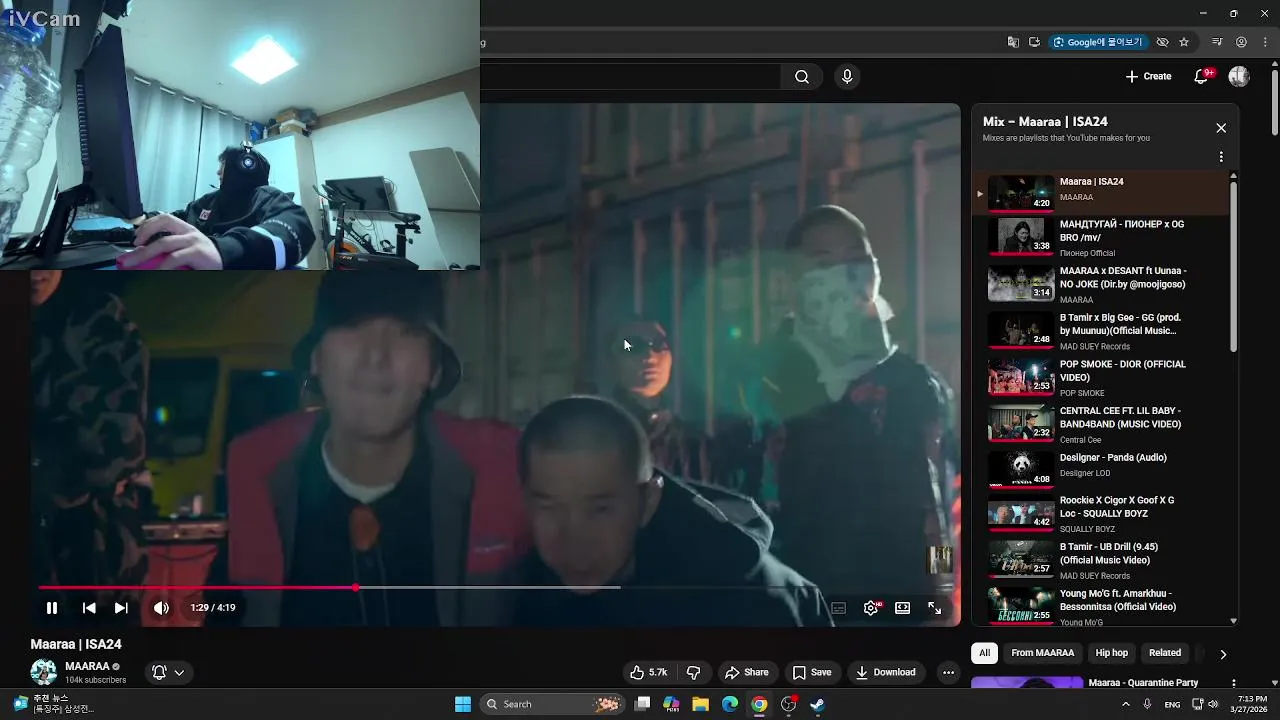Click the Create button
Viewport: 1280px width, 720px height.
click(x=1148, y=76)
